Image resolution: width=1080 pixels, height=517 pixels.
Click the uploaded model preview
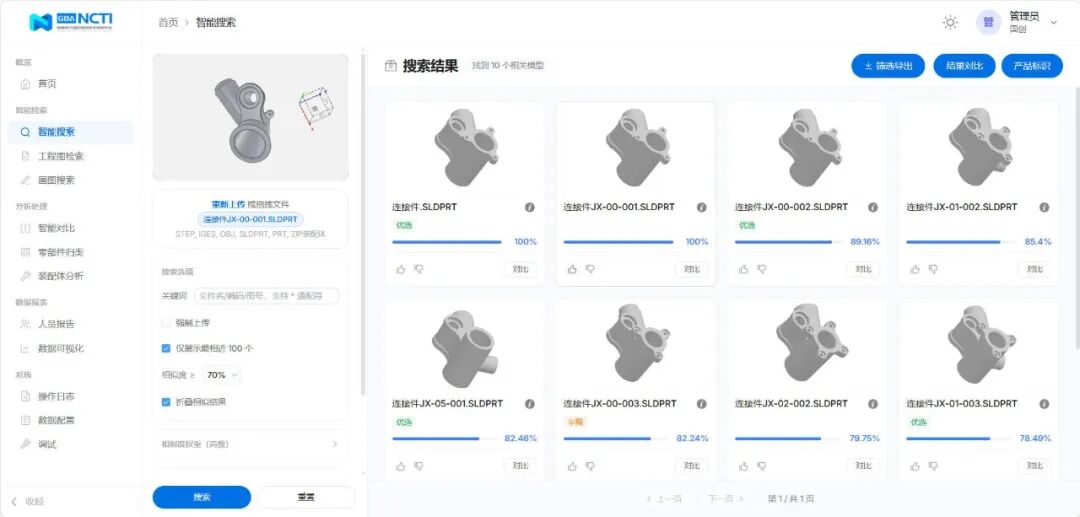[251, 117]
